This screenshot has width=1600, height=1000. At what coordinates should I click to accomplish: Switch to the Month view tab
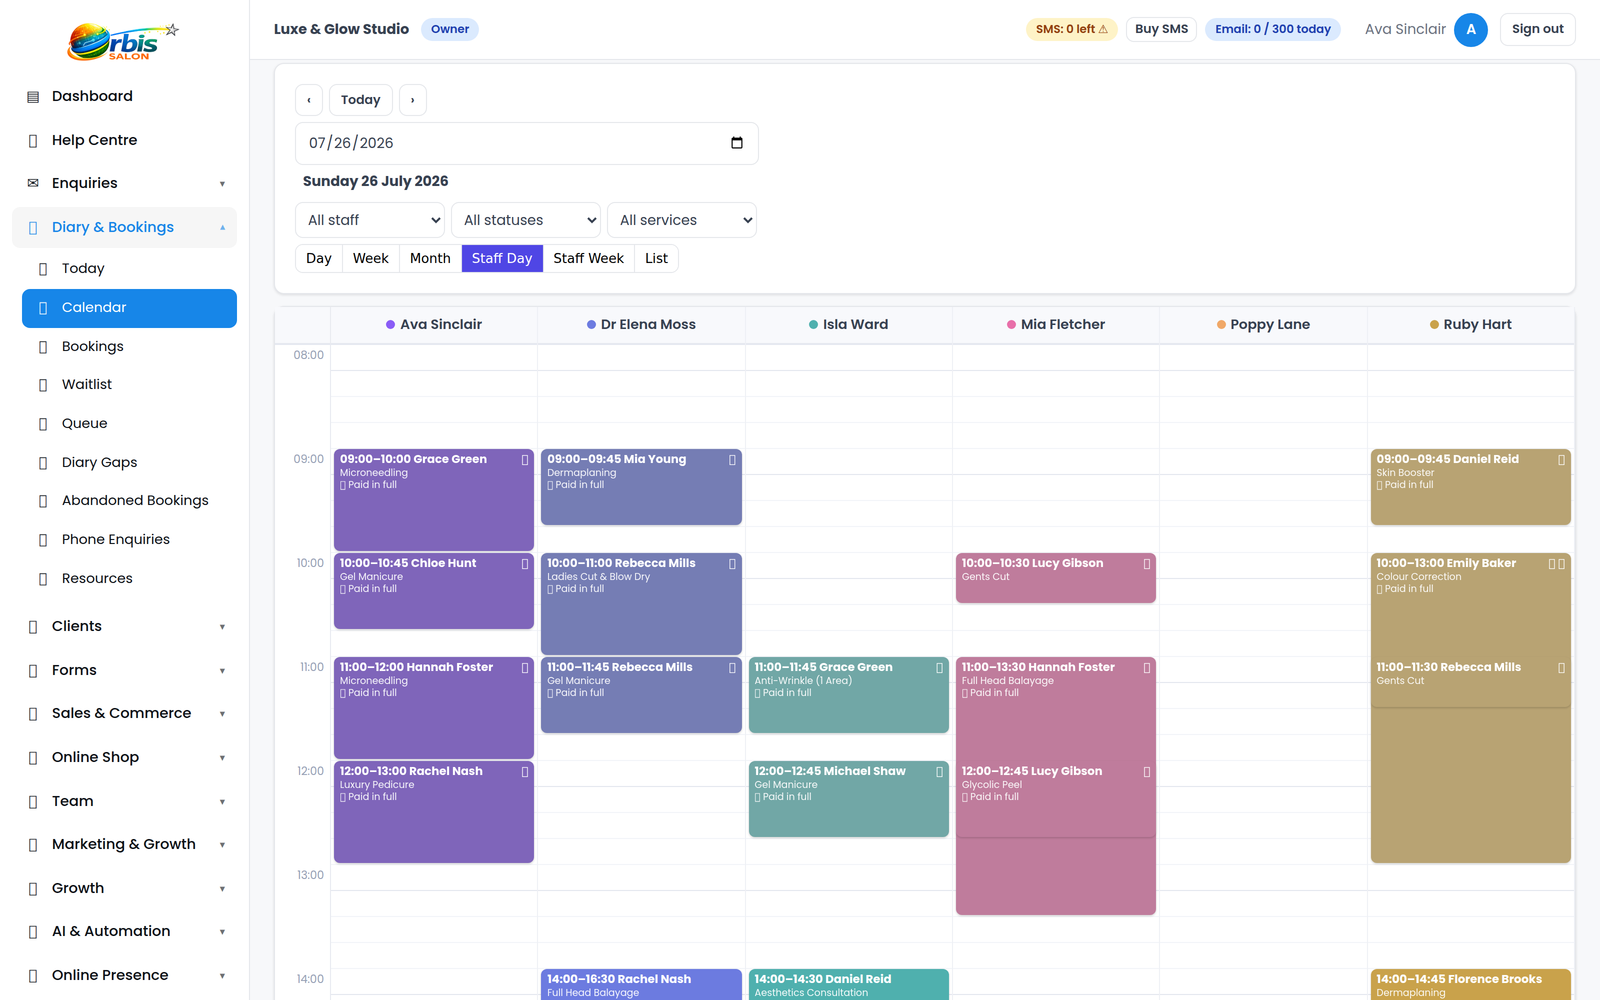pos(430,258)
